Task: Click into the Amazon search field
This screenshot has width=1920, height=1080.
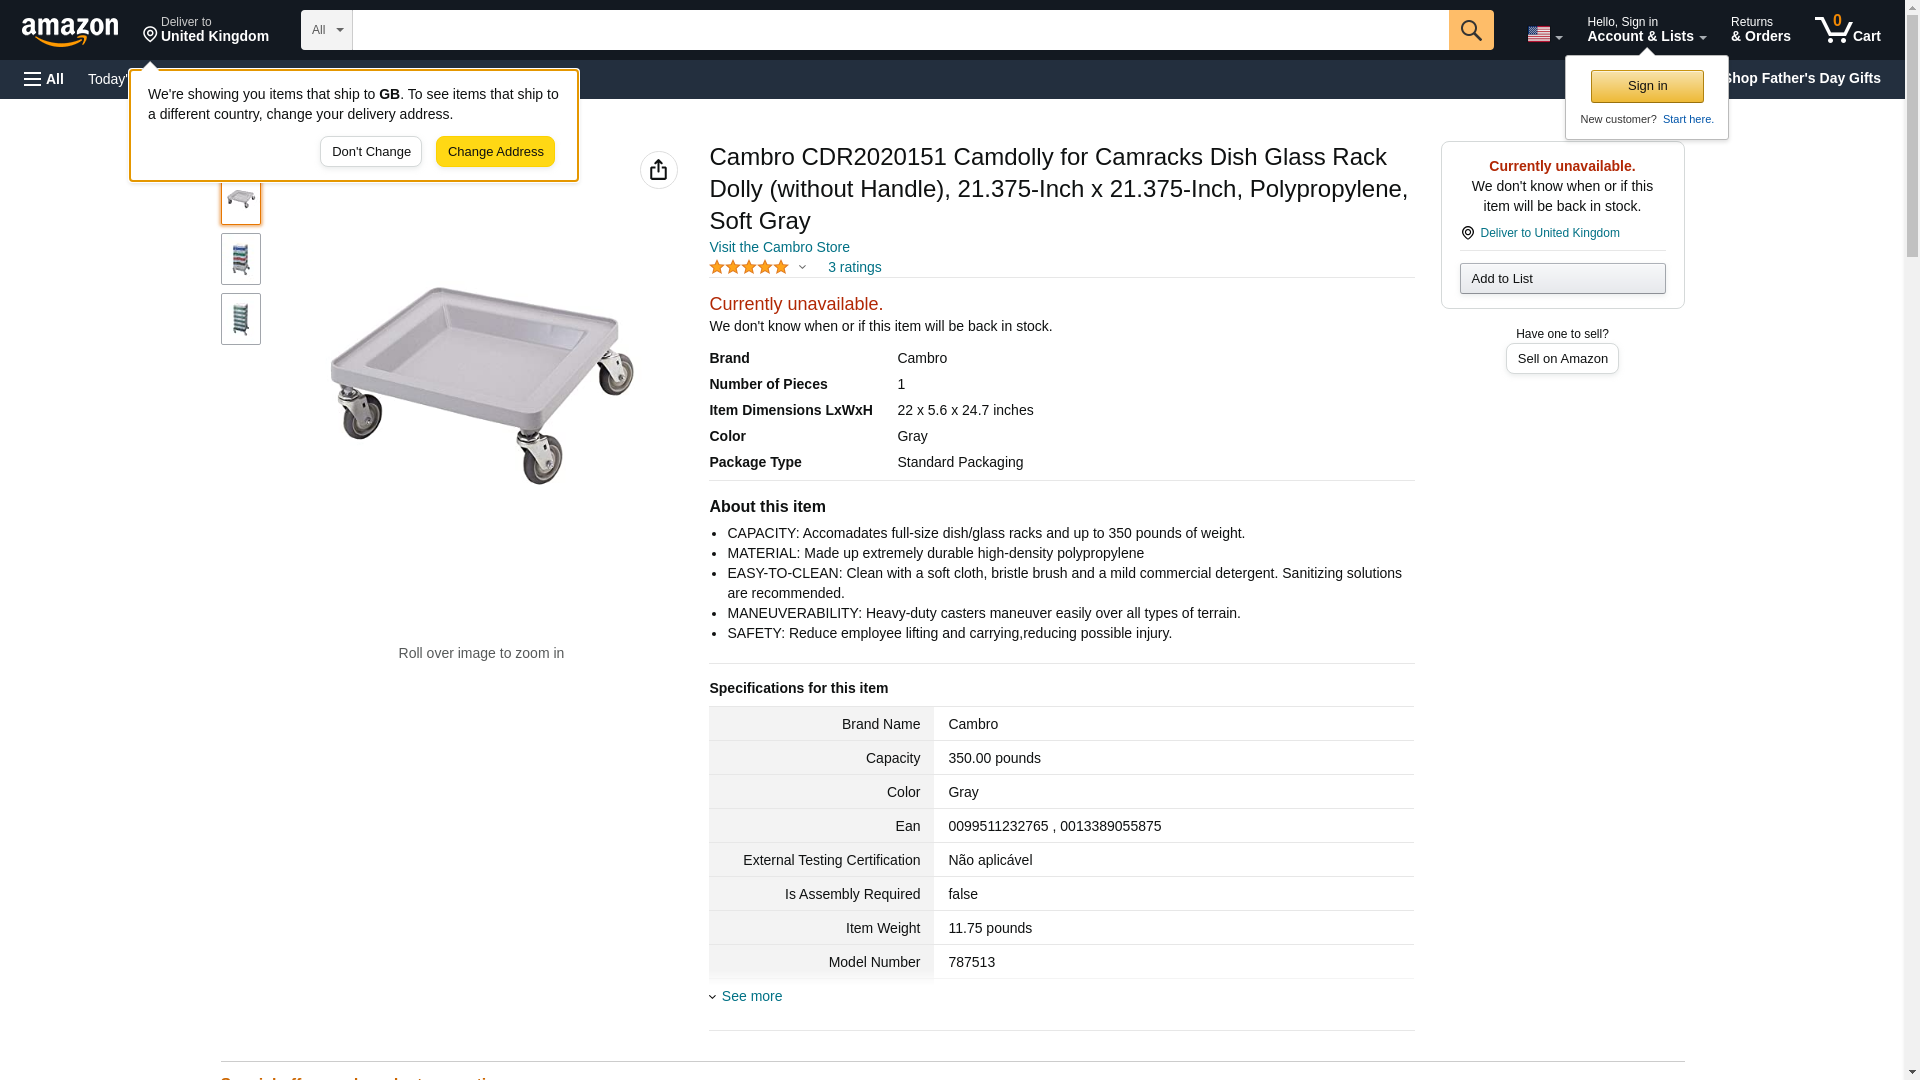Action: pyautogui.click(x=900, y=30)
